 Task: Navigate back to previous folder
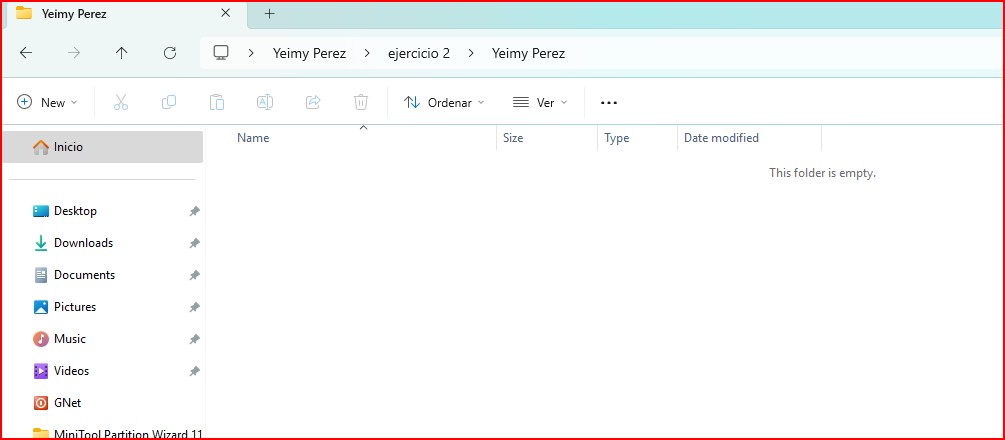[26, 53]
